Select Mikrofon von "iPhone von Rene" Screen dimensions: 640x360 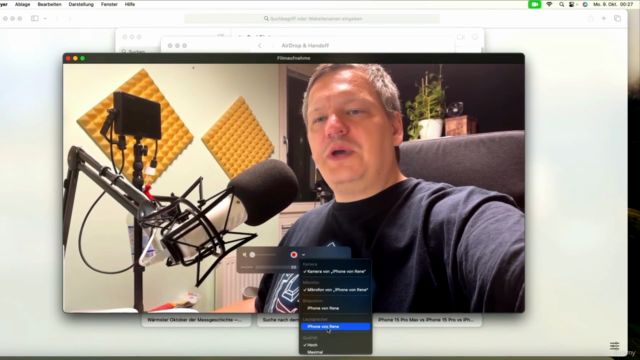[x=336, y=290]
